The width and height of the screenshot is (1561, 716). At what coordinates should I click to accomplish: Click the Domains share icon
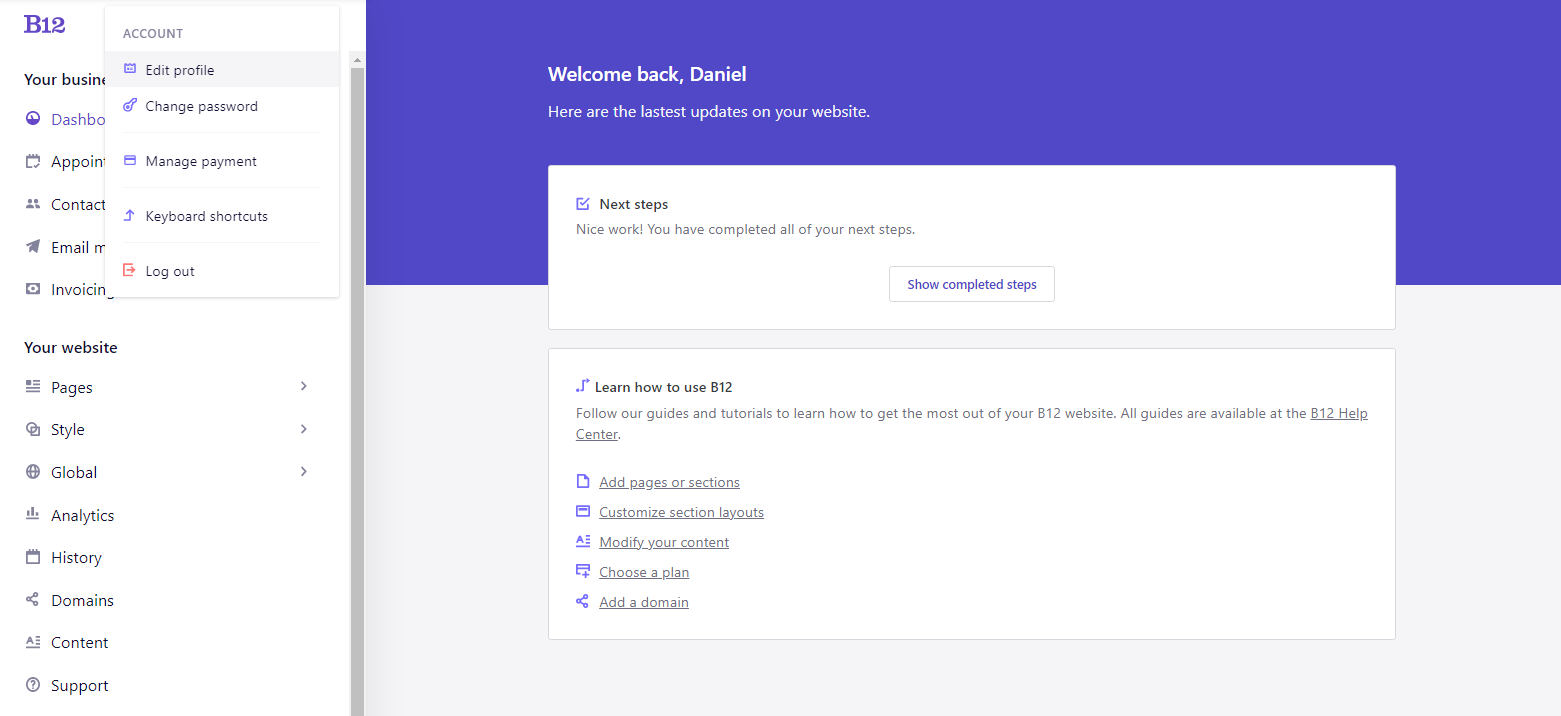pyautogui.click(x=33, y=600)
